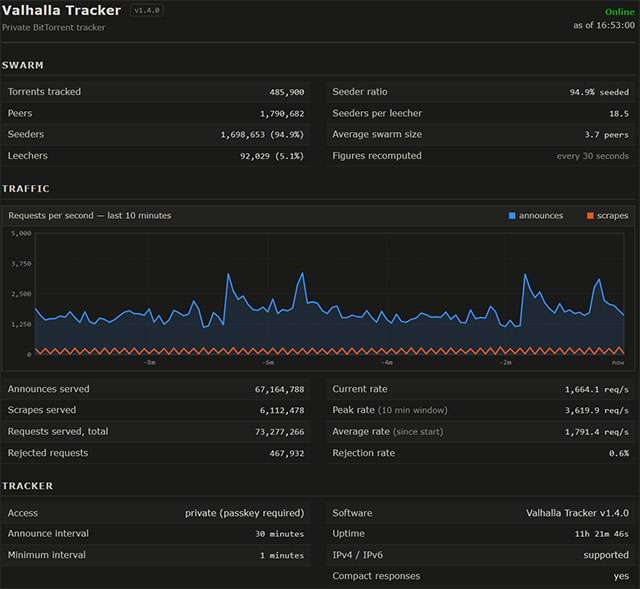Click the SWARM section heading
This screenshot has height=589, width=640.
click(22, 65)
